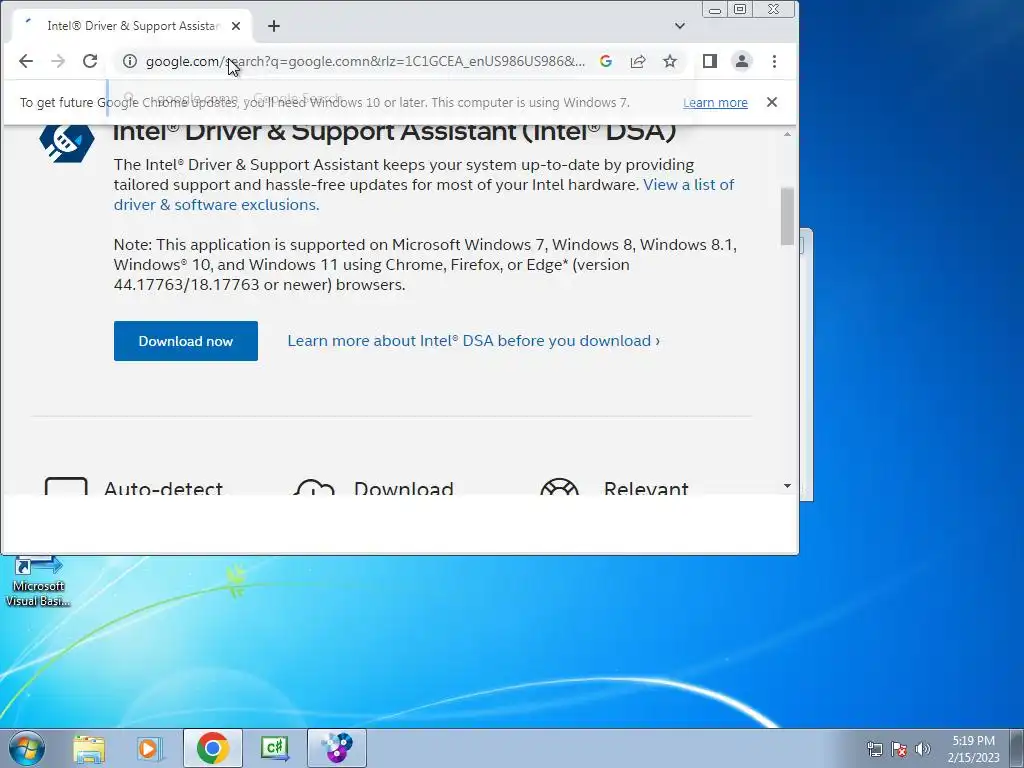
Task: Click the scrollbar up arrow
Action: 787,134
